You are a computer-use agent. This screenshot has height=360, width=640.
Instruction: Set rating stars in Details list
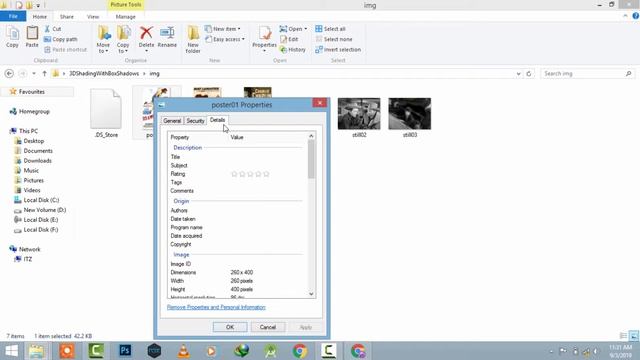250,174
